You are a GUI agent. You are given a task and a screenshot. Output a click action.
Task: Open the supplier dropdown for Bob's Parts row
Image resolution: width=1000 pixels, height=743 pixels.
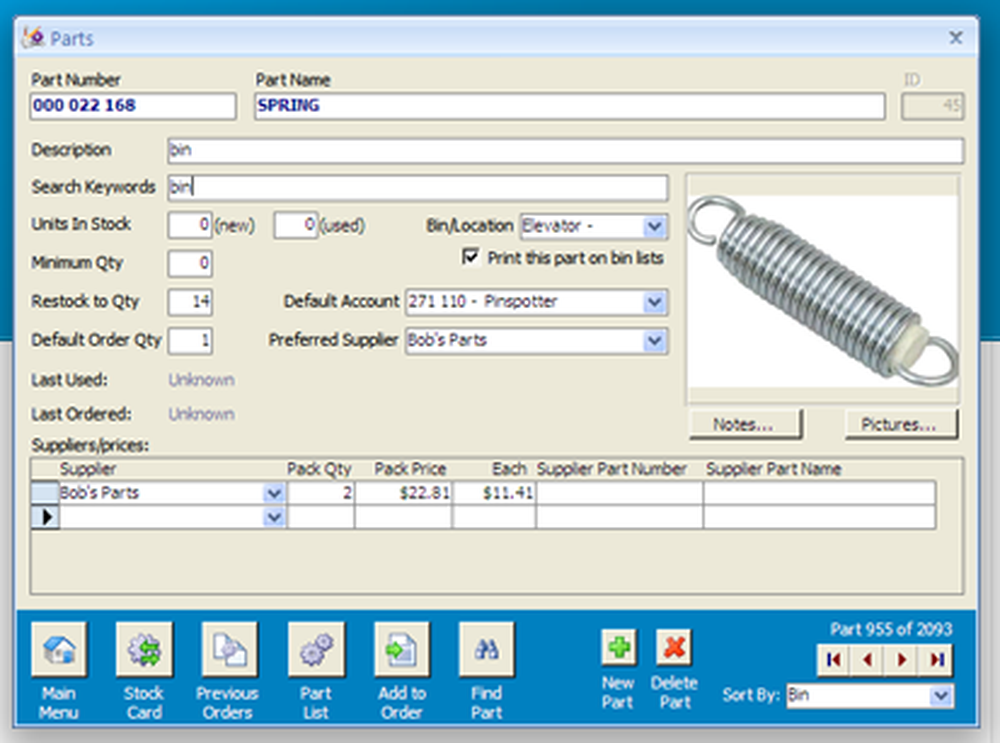(273, 492)
